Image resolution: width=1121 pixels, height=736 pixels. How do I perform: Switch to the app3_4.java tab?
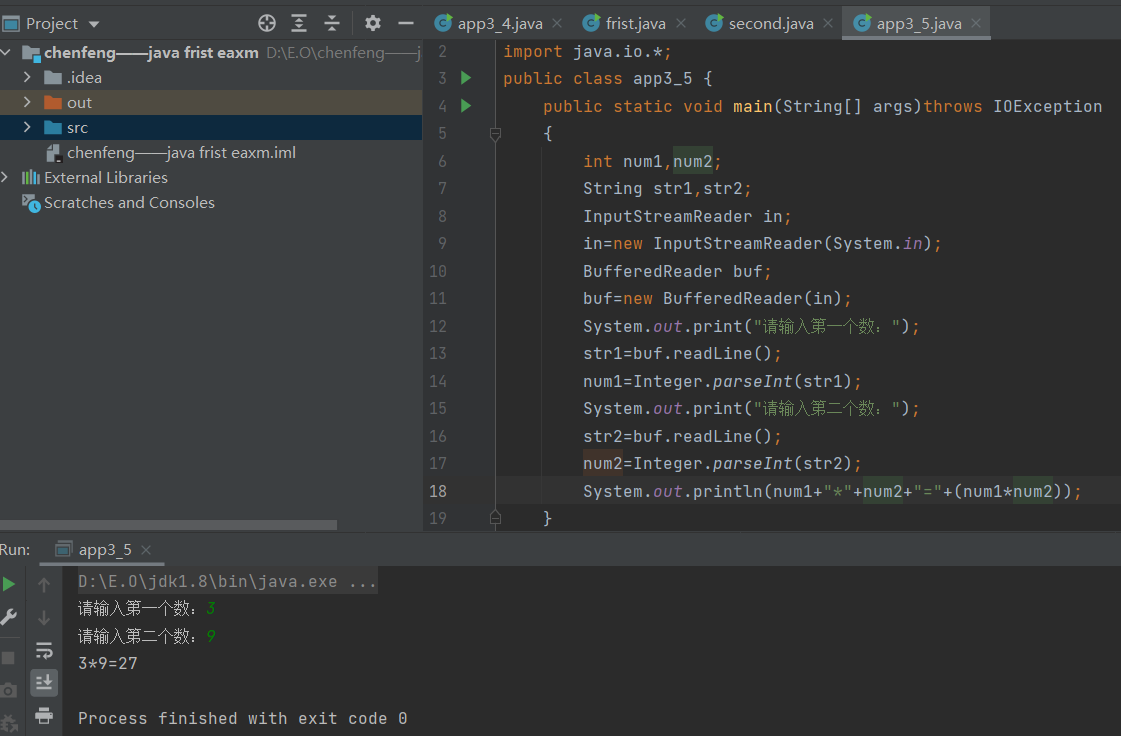500,24
